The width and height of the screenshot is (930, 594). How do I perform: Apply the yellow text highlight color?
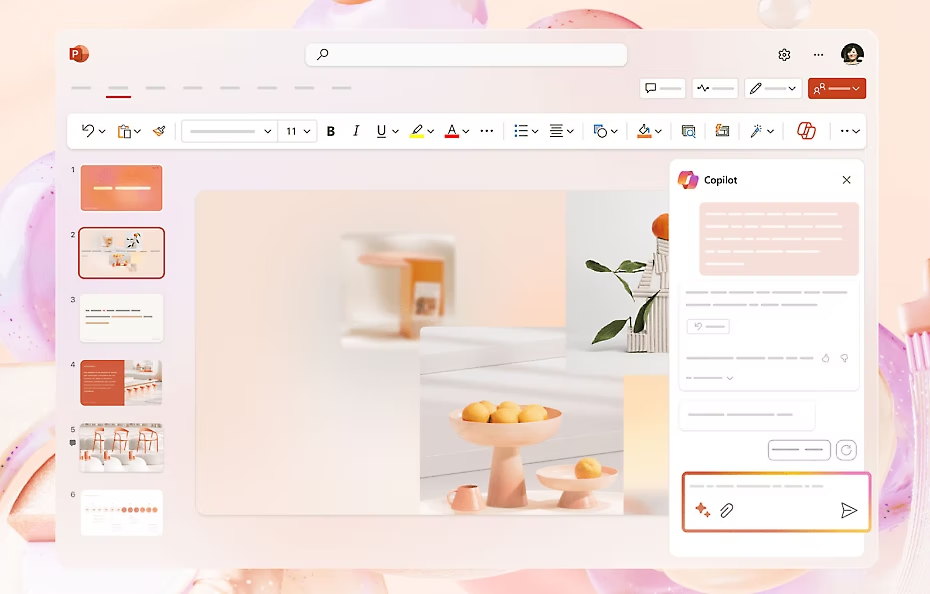[417, 131]
